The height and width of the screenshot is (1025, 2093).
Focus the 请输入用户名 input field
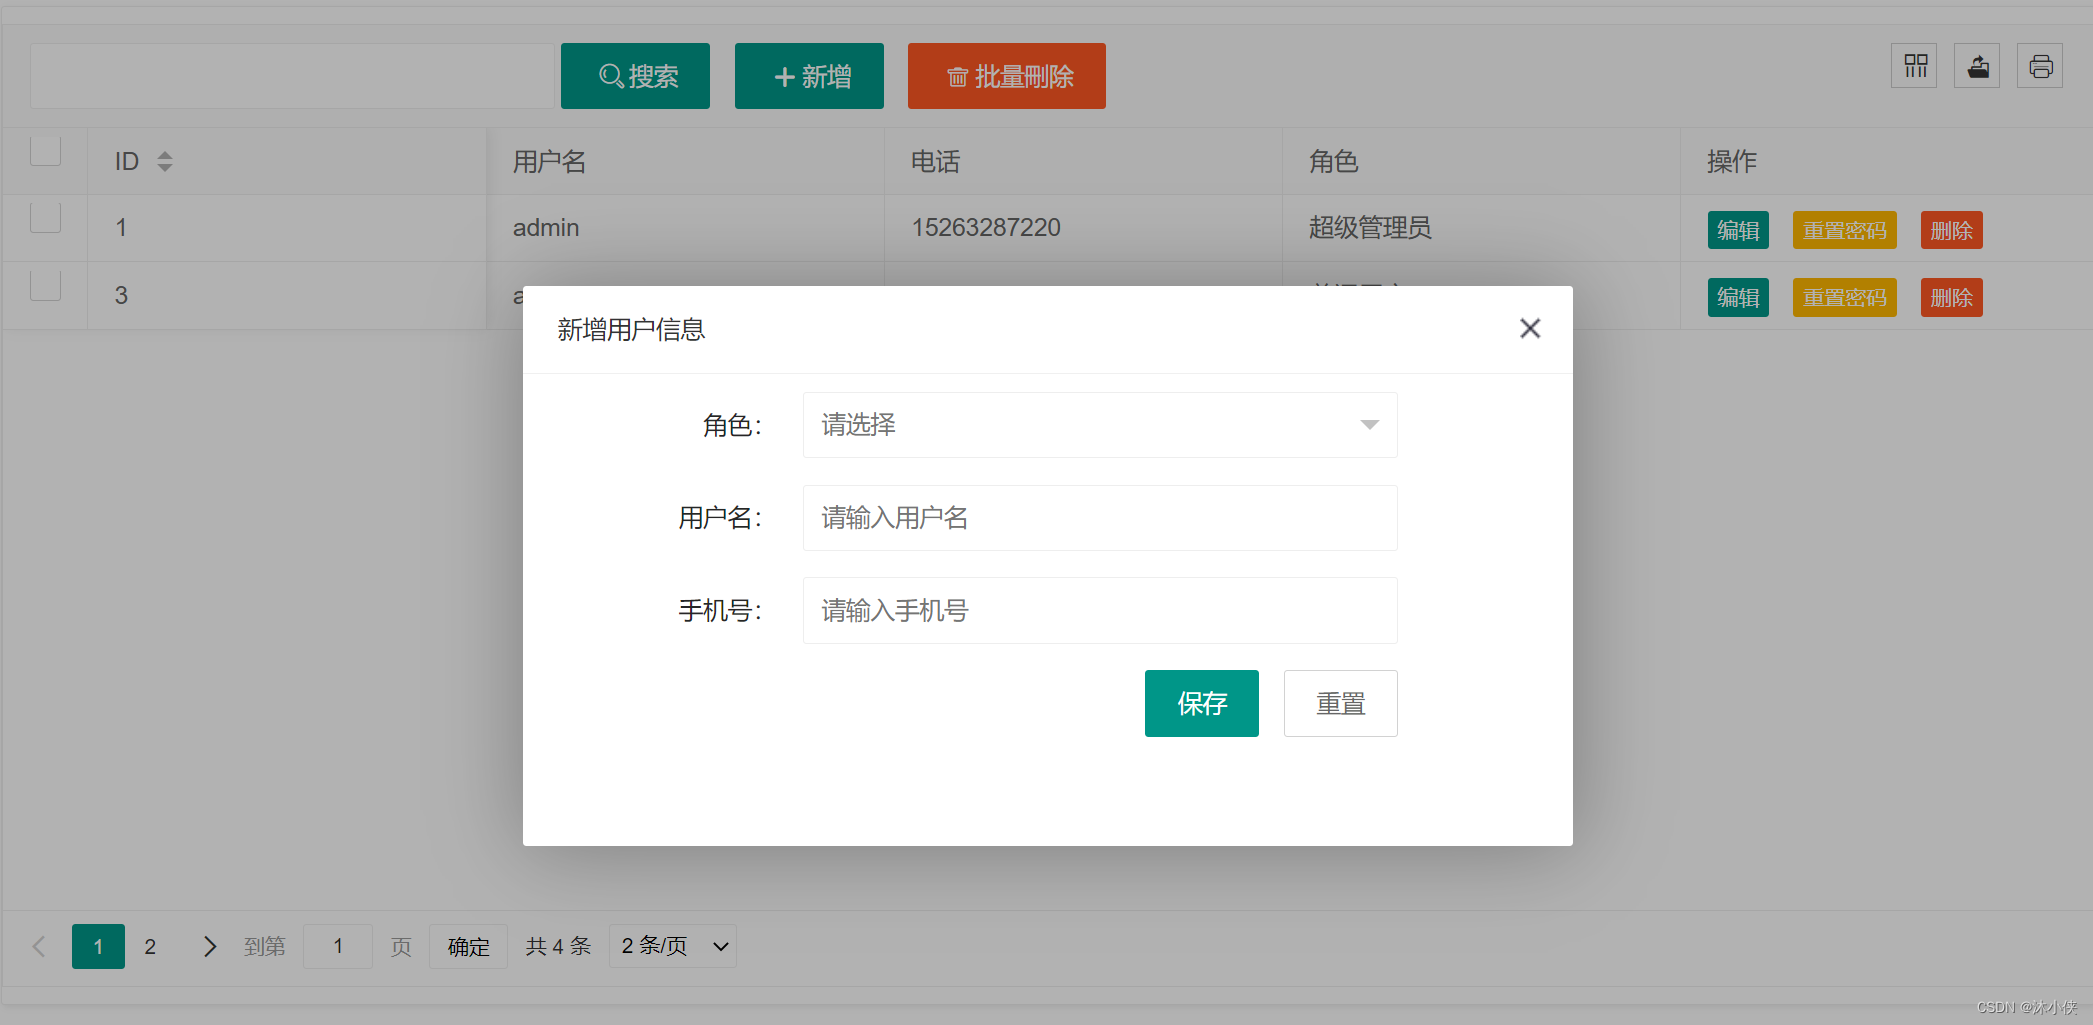tap(1100, 518)
